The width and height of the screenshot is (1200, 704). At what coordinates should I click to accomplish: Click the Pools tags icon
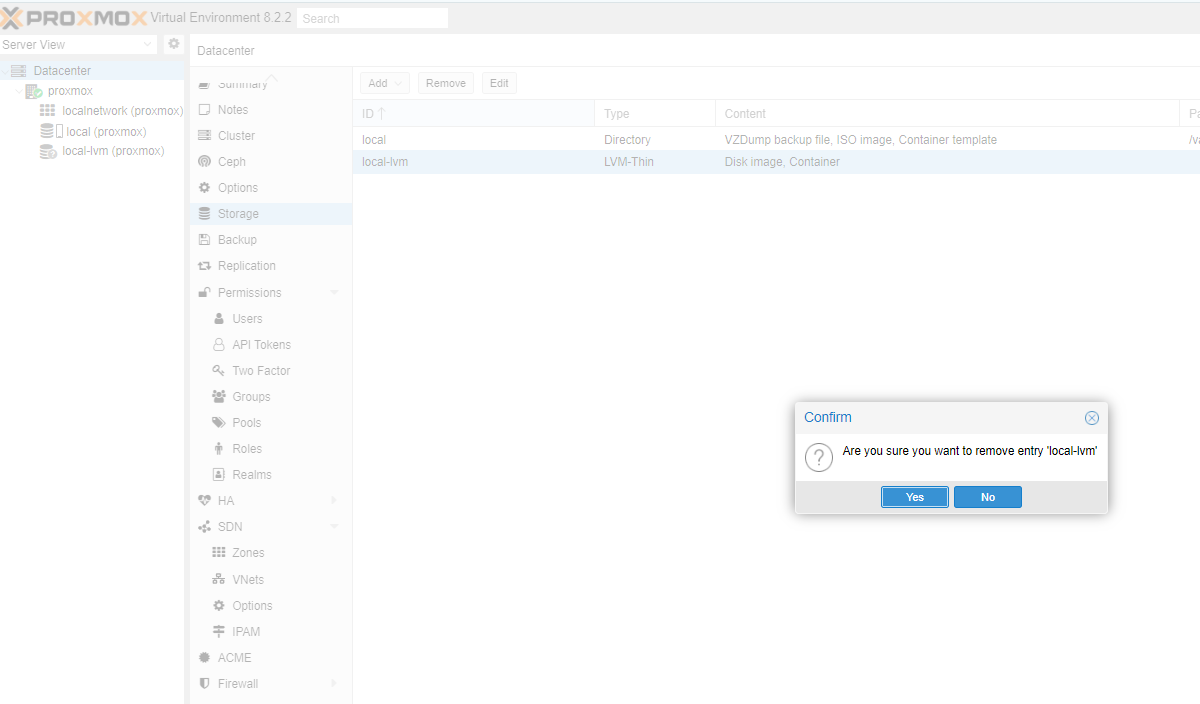tap(219, 423)
